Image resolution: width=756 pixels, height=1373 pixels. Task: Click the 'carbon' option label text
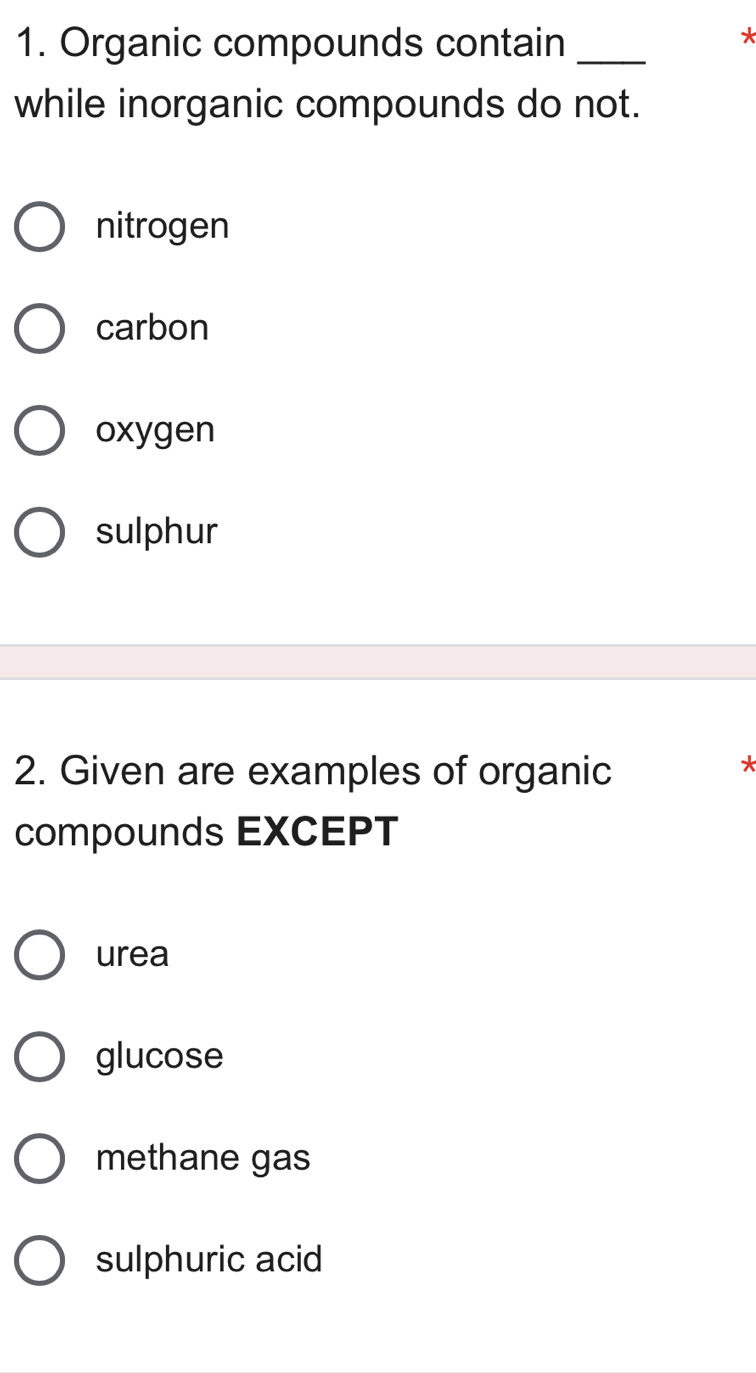point(153,328)
